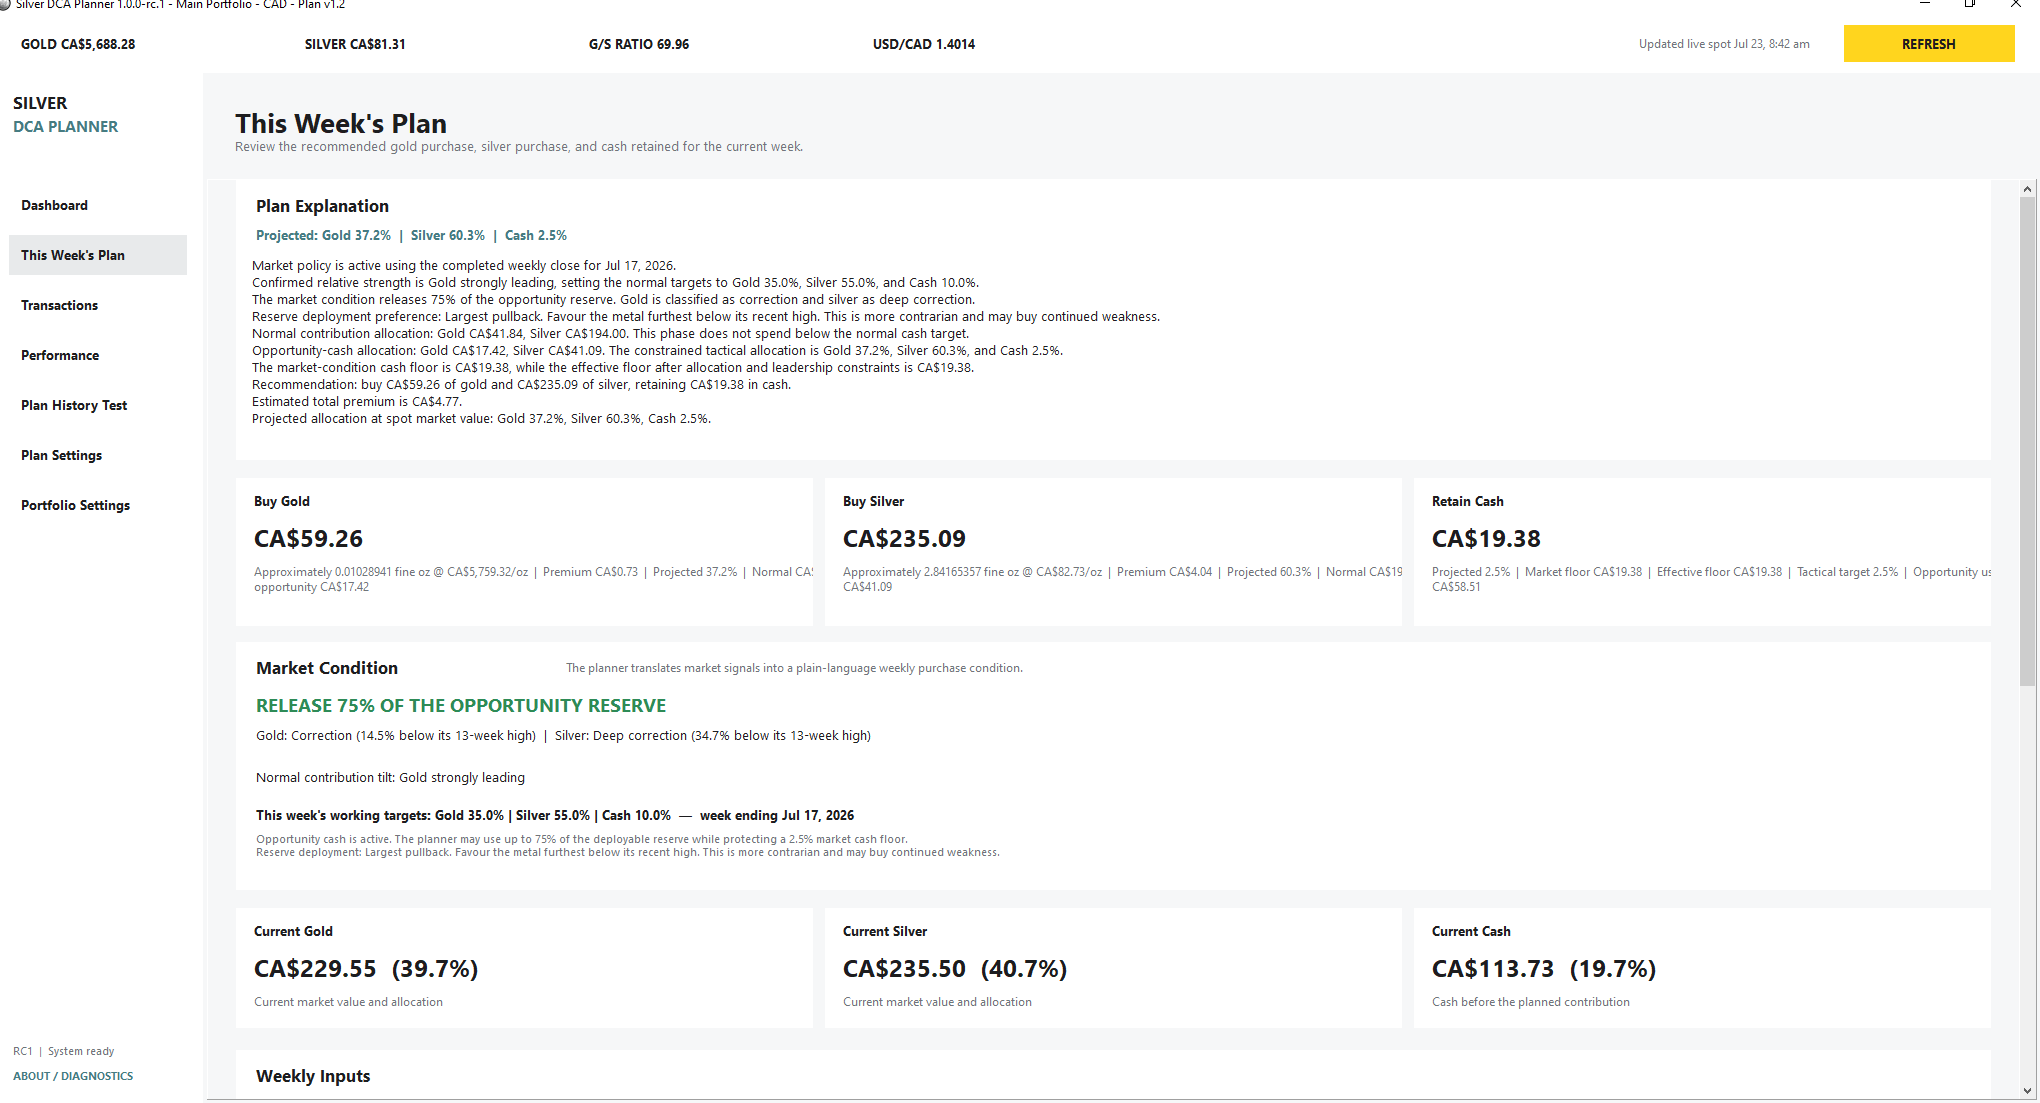The width and height of the screenshot is (2040, 1103).
Task: Minimize the Silver DCA Planner window
Action: (x=1925, y=4)
